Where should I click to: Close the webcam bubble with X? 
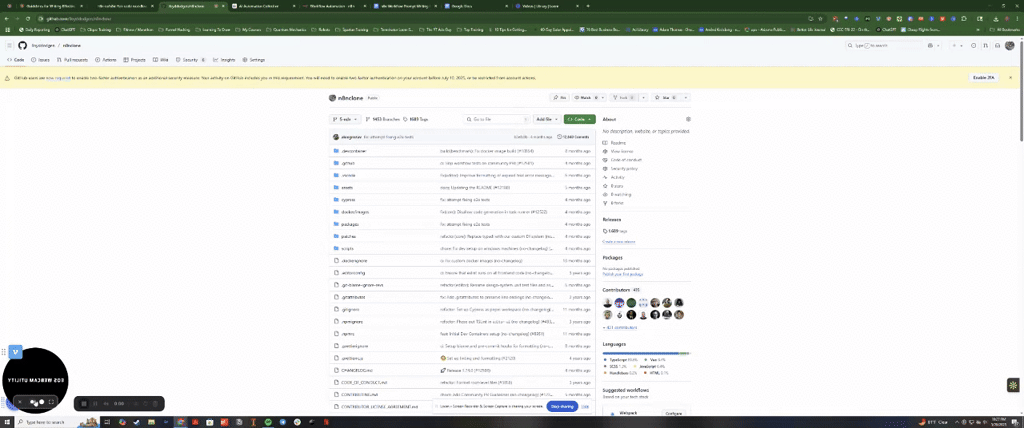pos(20,402)
